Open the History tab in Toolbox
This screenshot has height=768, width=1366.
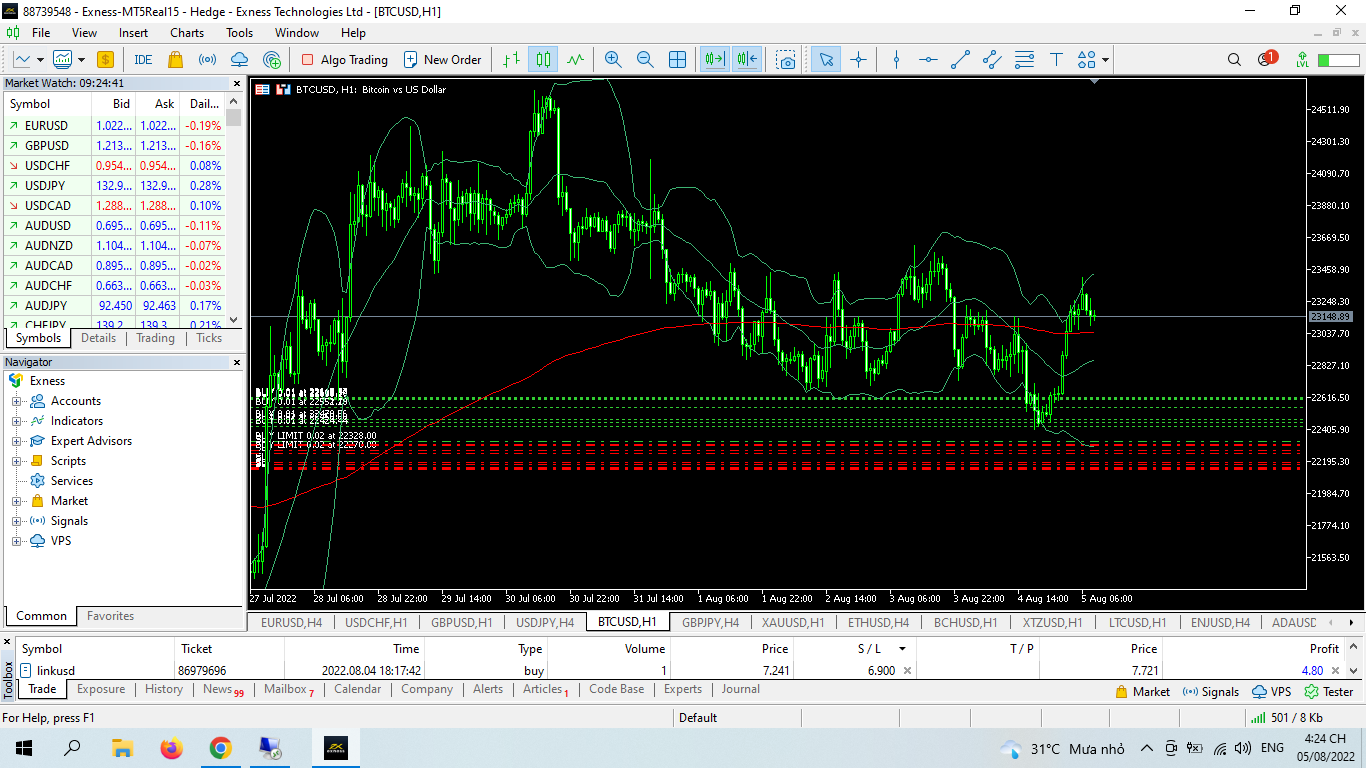164,689
